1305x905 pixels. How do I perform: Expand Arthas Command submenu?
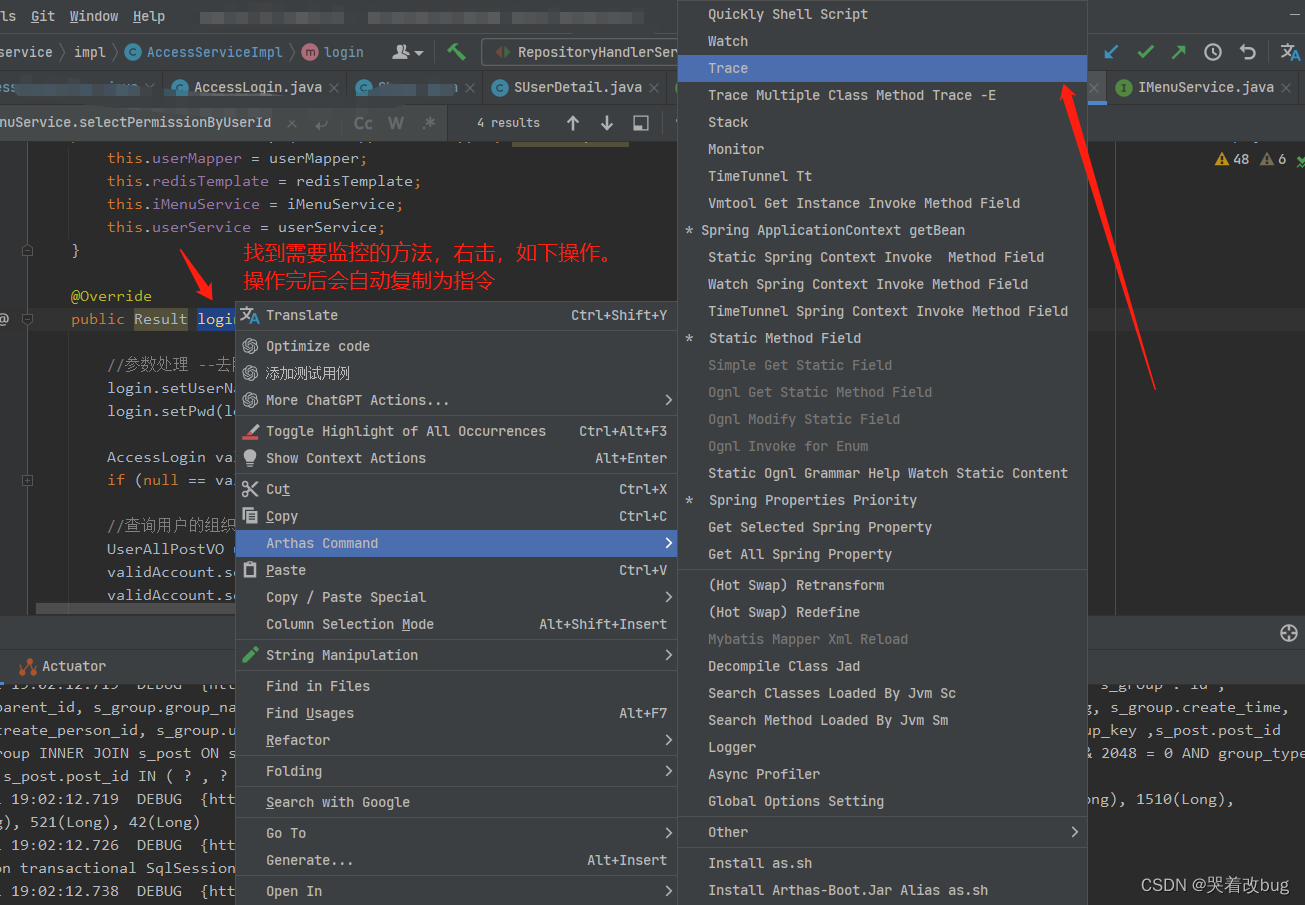click(456, 543)
